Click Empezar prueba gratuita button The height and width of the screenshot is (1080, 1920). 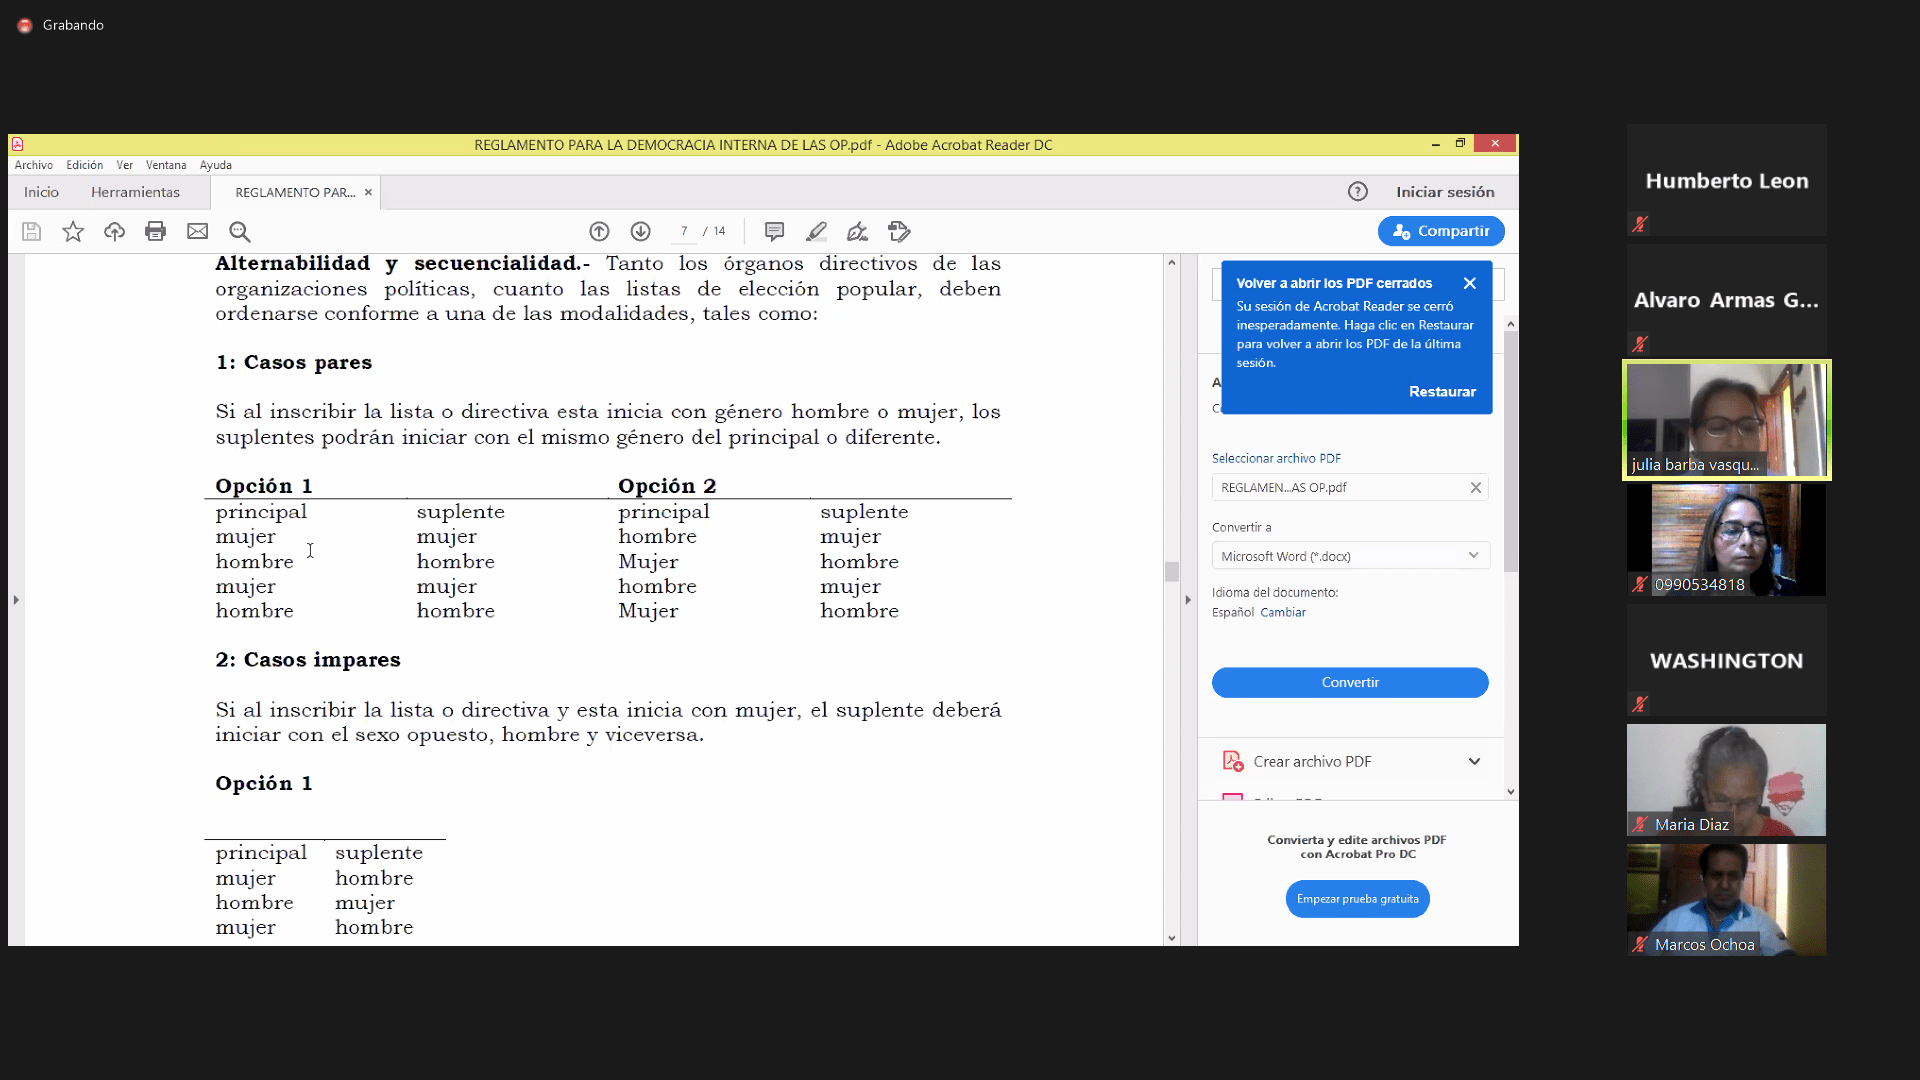[x=1357, y=899]
